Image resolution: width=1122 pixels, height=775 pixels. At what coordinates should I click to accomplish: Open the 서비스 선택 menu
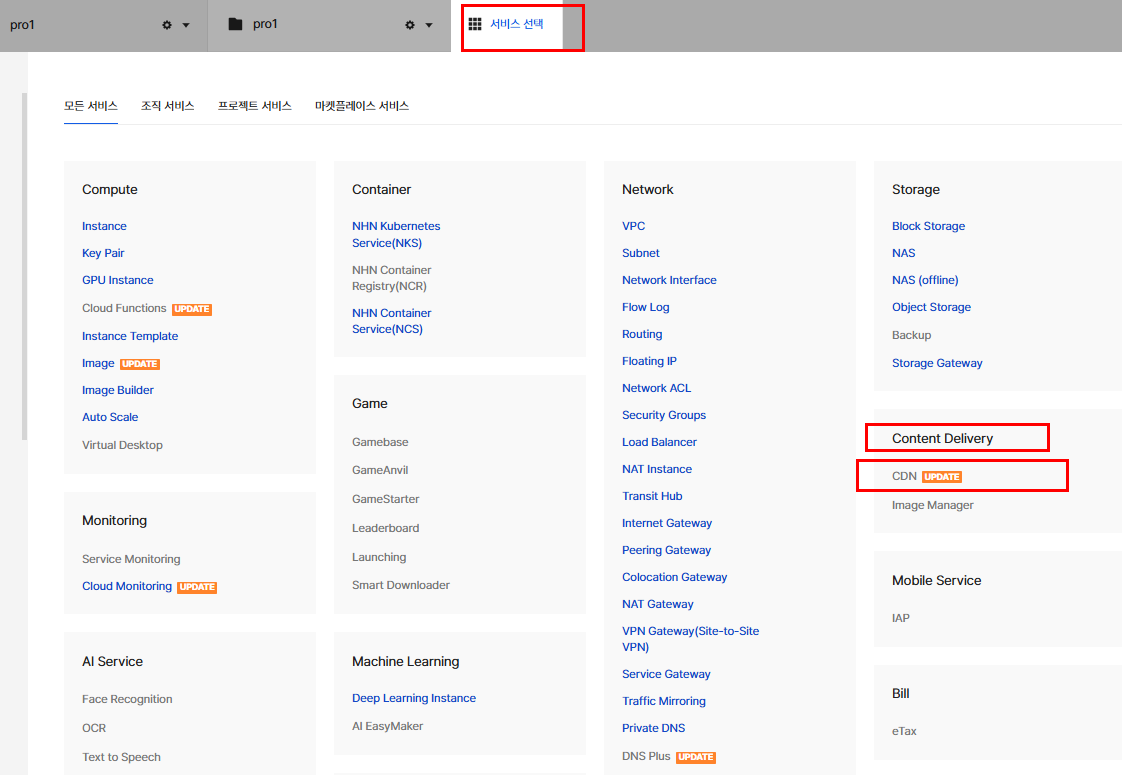click(516, 24)
